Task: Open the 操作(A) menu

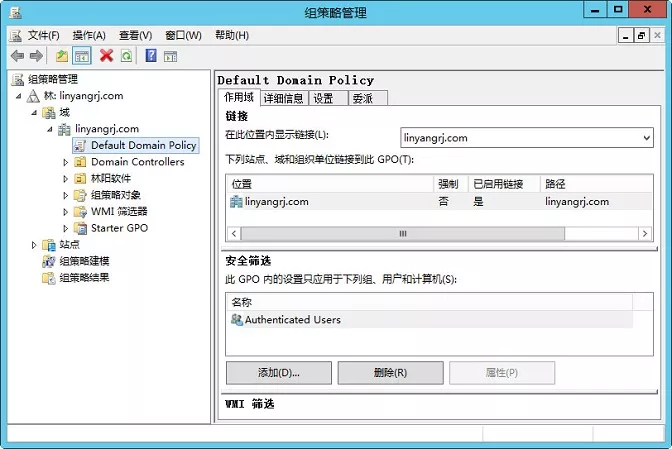Action: click(x=89, y=35)
